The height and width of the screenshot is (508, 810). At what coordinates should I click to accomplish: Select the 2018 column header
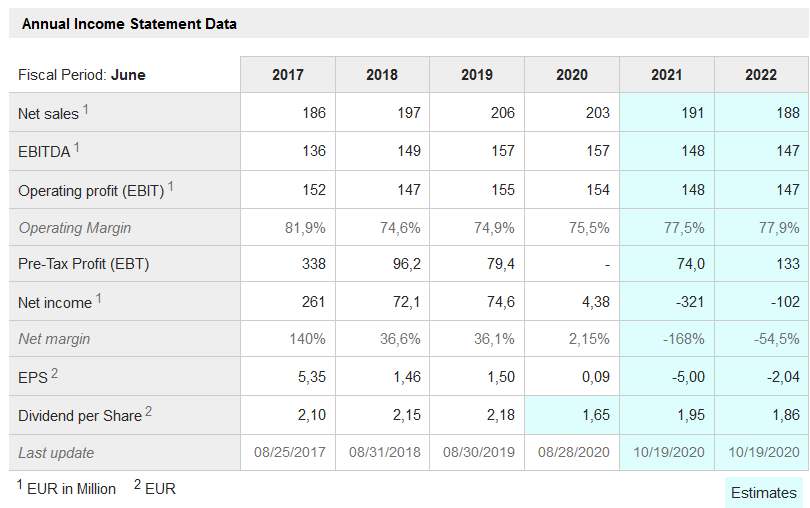tap(382, 75)
